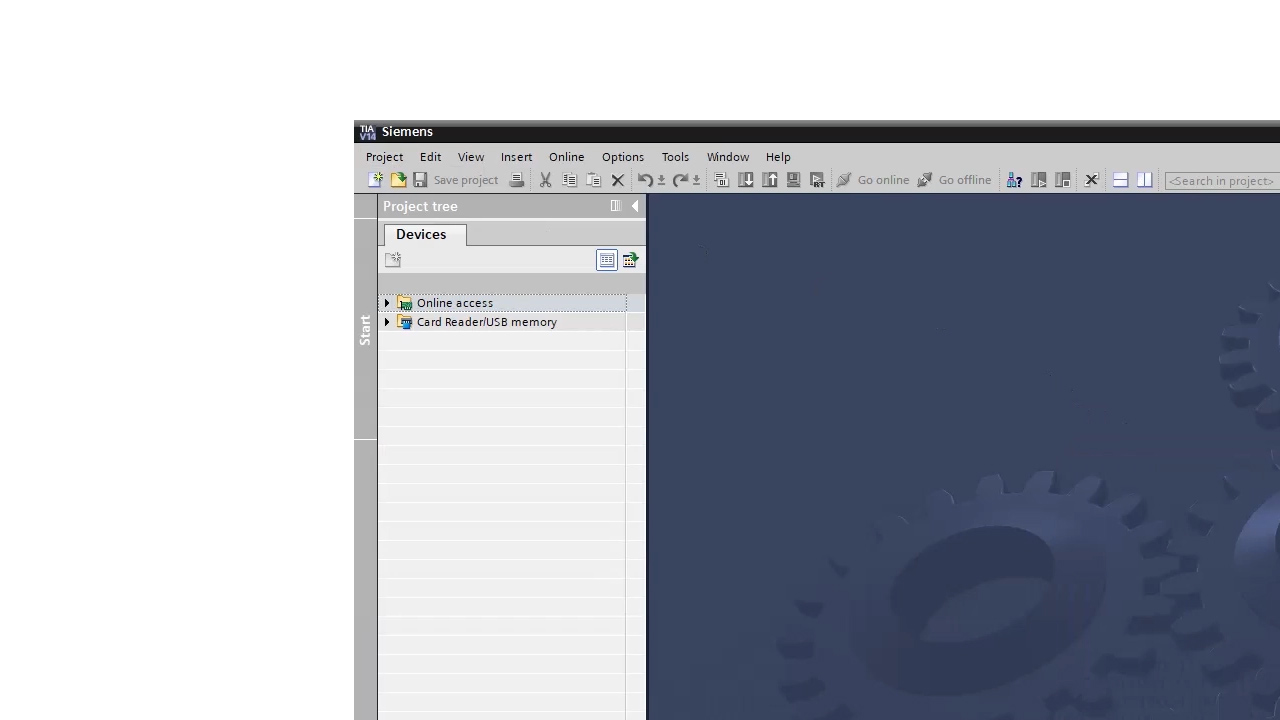Open the Options menu
The width and height of the screenshot is (1280, 720).
pyautogui.click(x=622, y=157)
